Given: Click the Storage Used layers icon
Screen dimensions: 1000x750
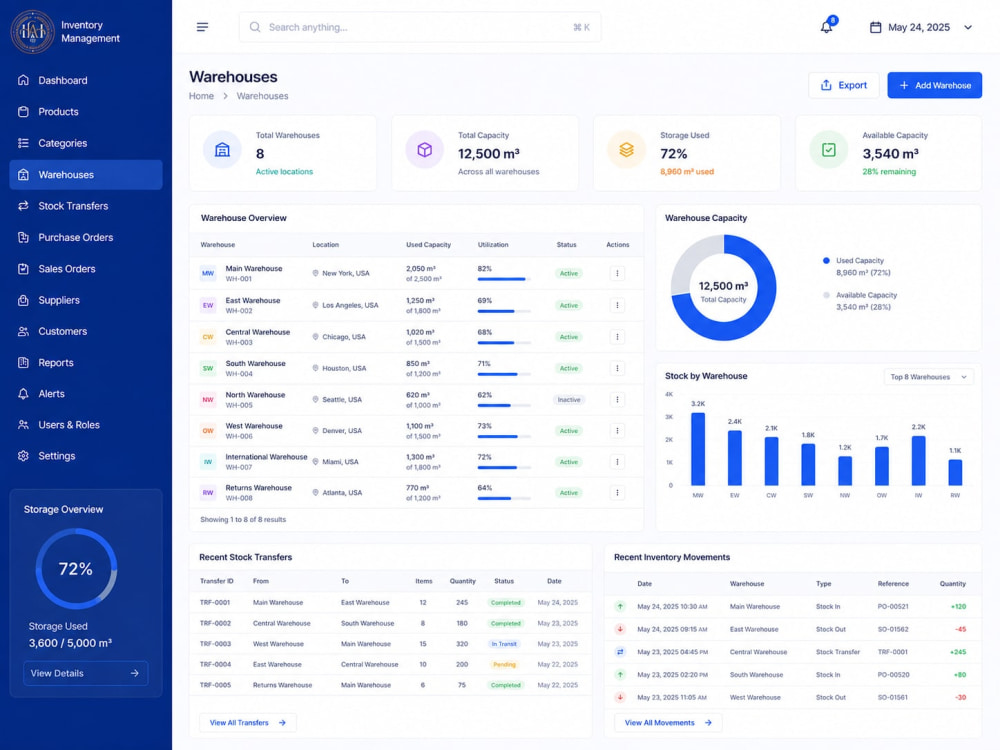Looking at the screenshot, I should [626, 150].
